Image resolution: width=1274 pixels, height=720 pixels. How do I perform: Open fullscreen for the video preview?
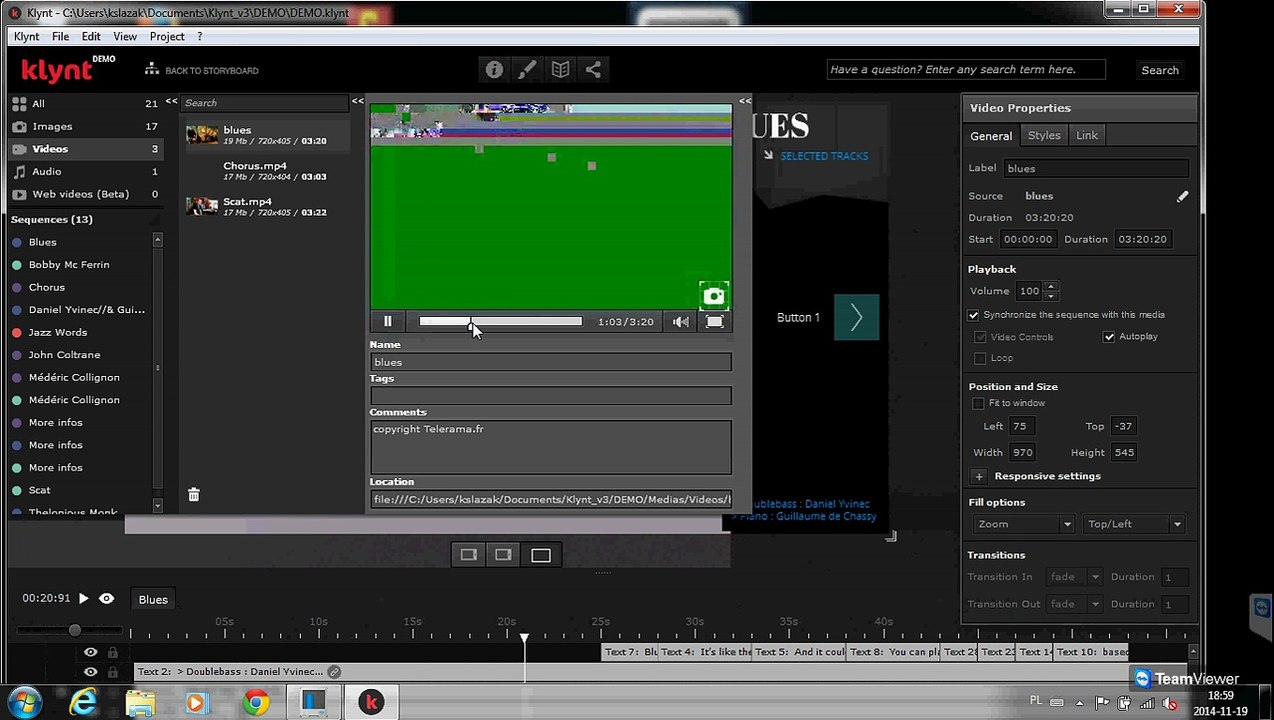(x=715, y=321)
